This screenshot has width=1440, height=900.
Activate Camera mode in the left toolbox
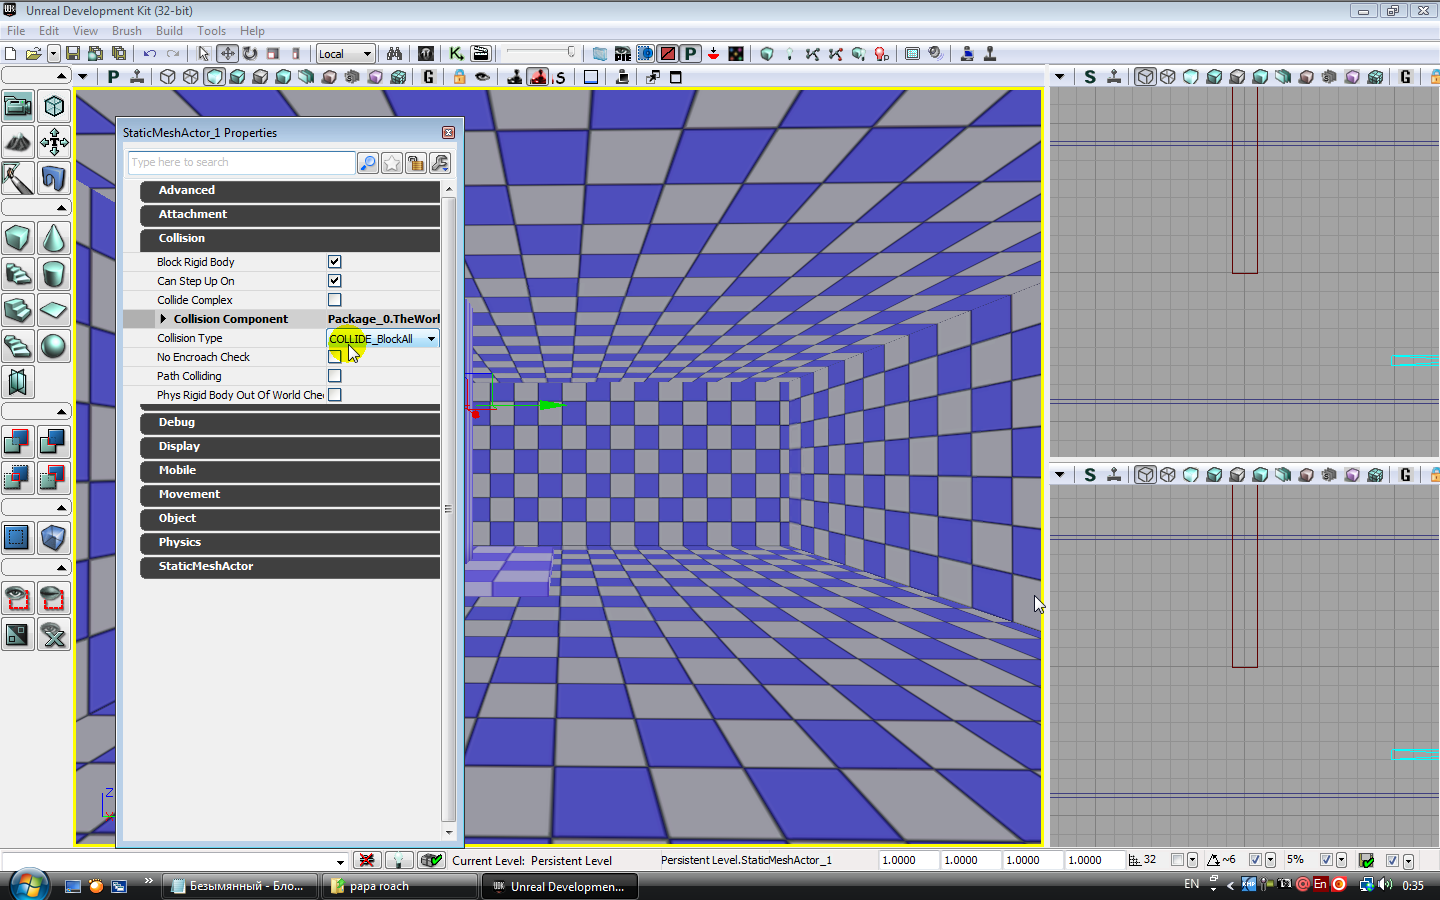click(x=18, y=106)
